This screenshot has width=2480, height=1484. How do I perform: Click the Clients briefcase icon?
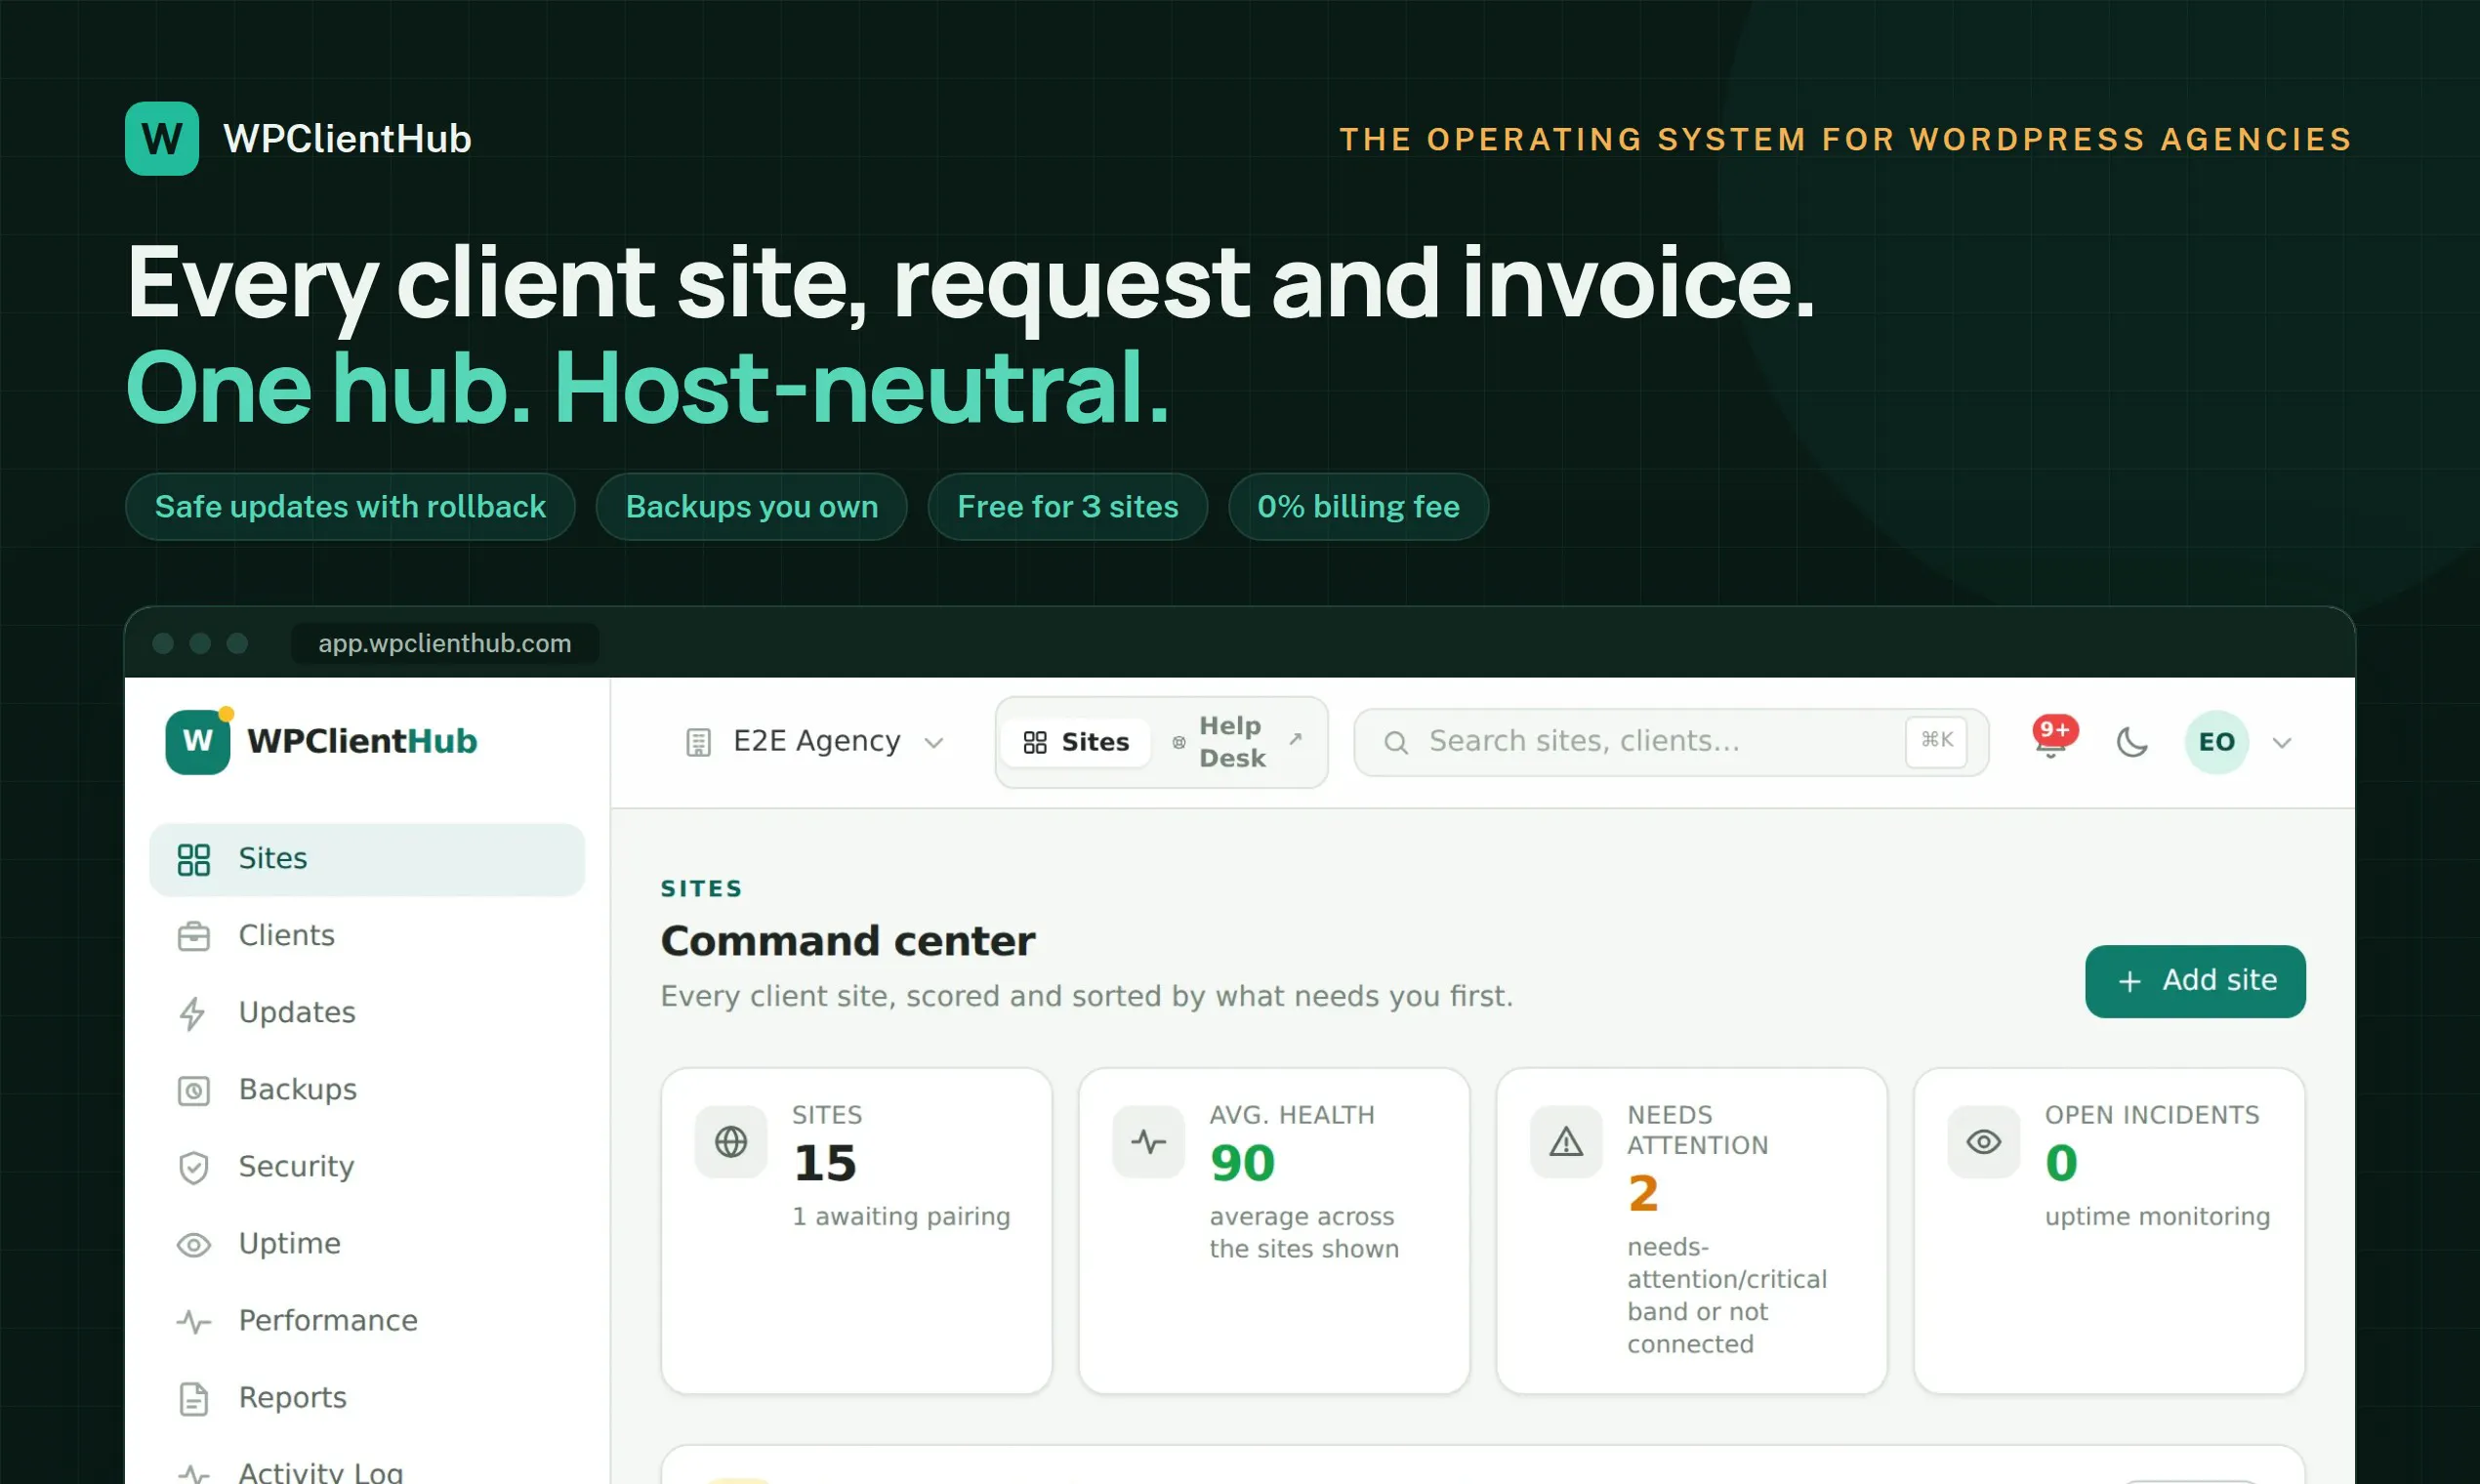(193, 936)
